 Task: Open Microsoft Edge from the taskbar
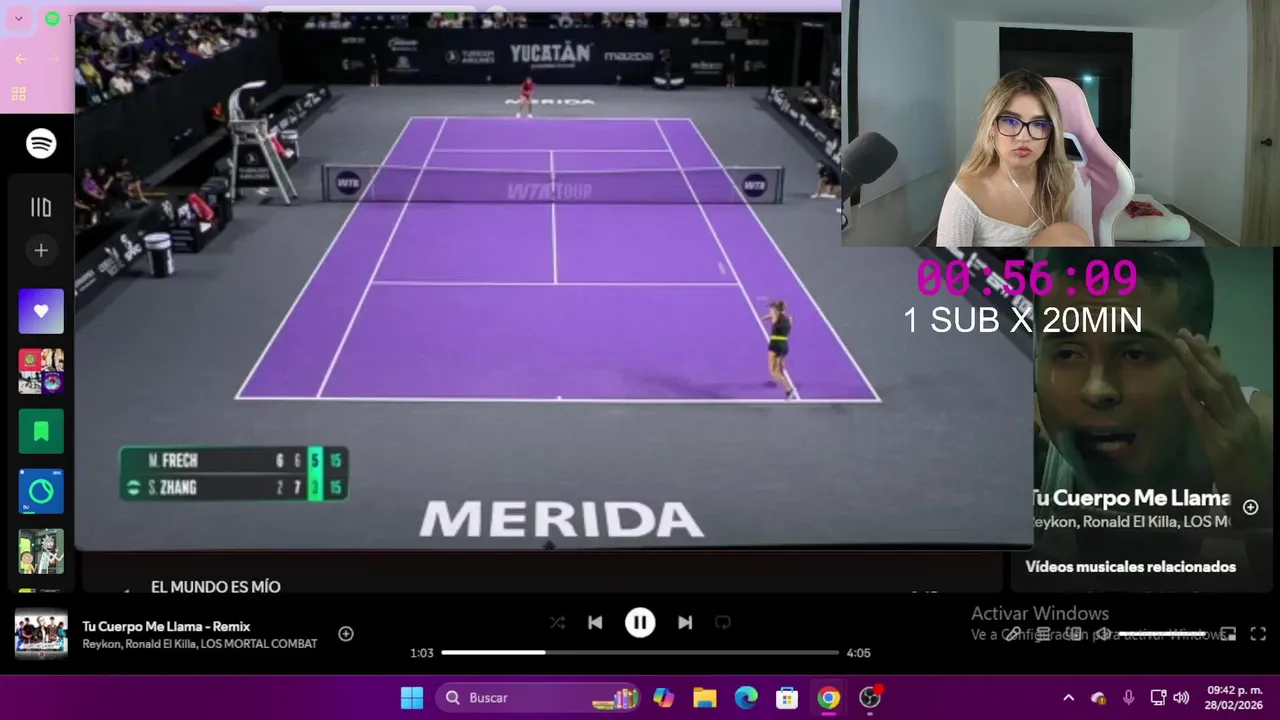(x=746, y=698)
